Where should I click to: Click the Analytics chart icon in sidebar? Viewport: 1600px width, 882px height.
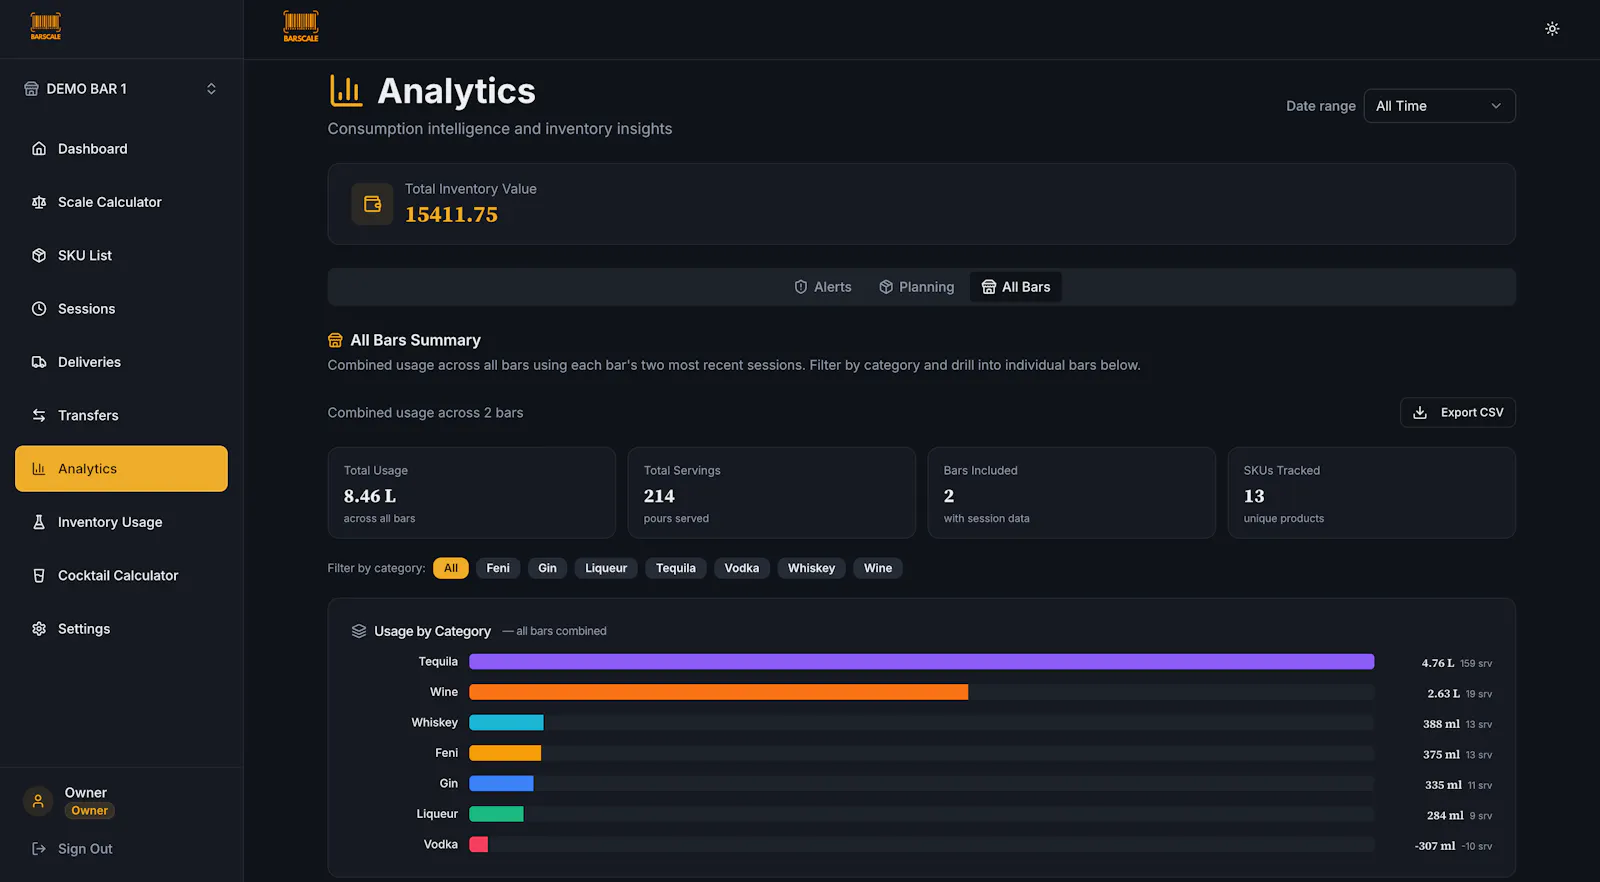(x=39, y=469)
